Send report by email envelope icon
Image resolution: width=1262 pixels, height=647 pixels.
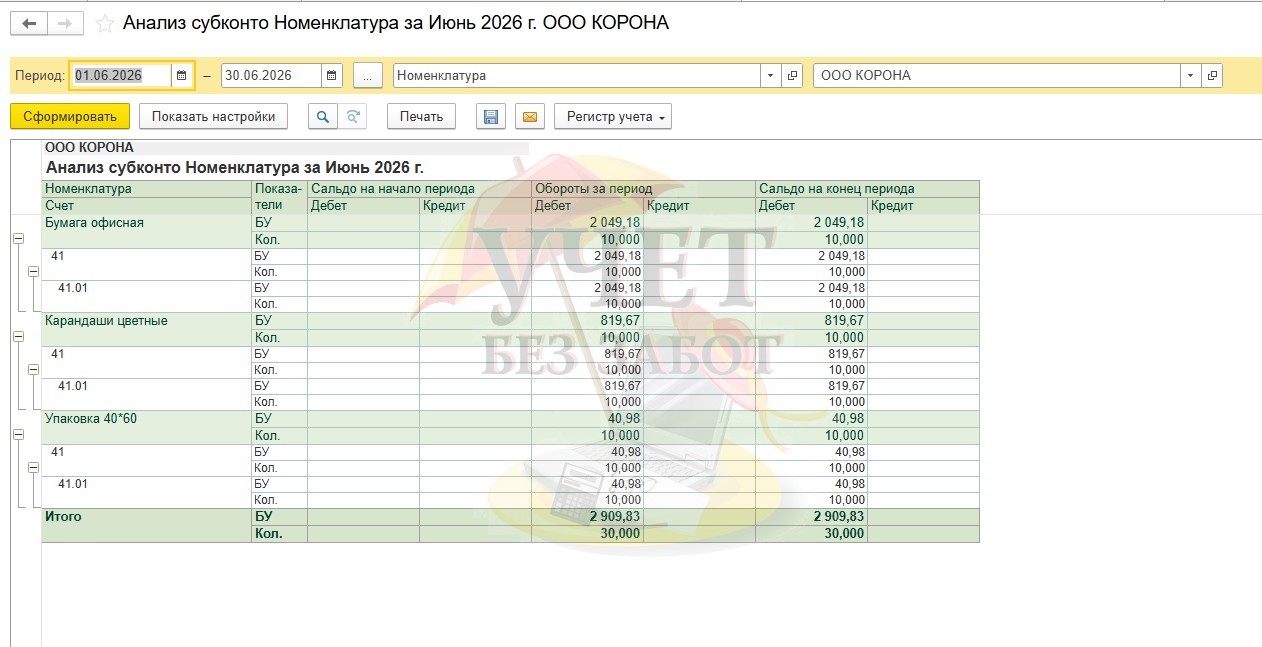(530, 117)
